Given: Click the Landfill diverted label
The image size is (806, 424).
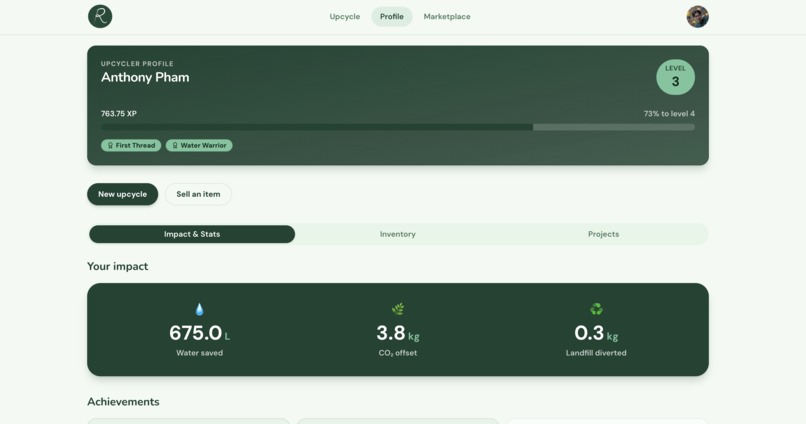Looking at the screenshot, I should coord(596,353).
